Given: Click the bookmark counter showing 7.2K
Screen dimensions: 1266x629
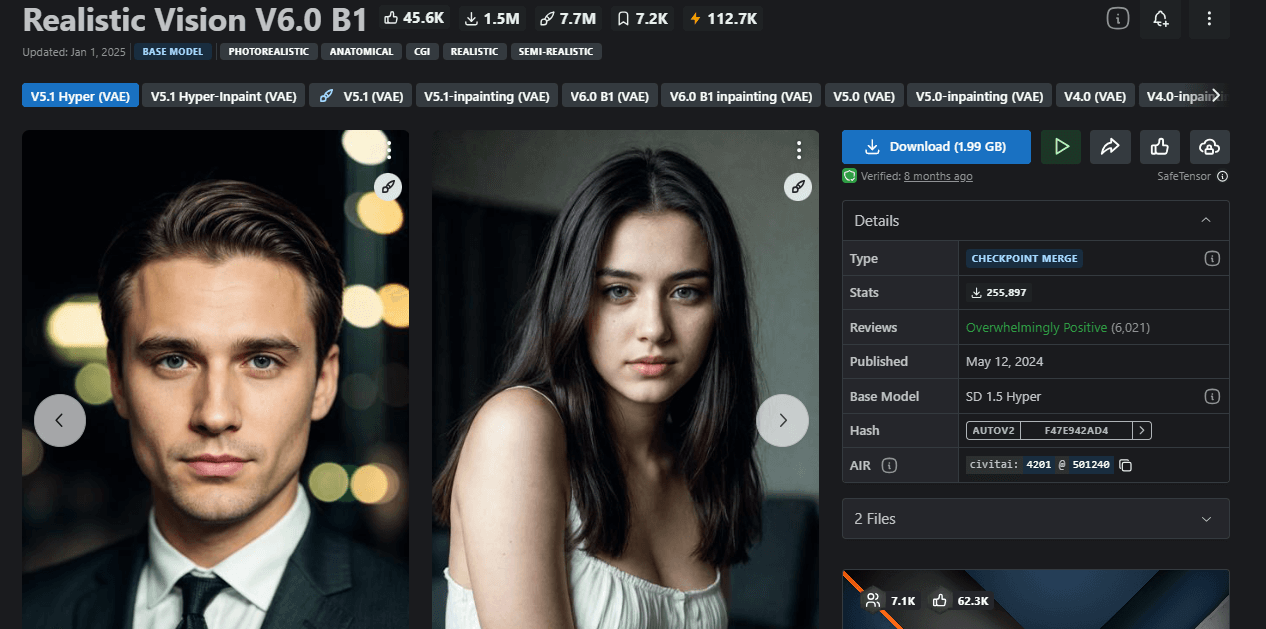Looking at the screenshot, I should click(x=642, y=17).
